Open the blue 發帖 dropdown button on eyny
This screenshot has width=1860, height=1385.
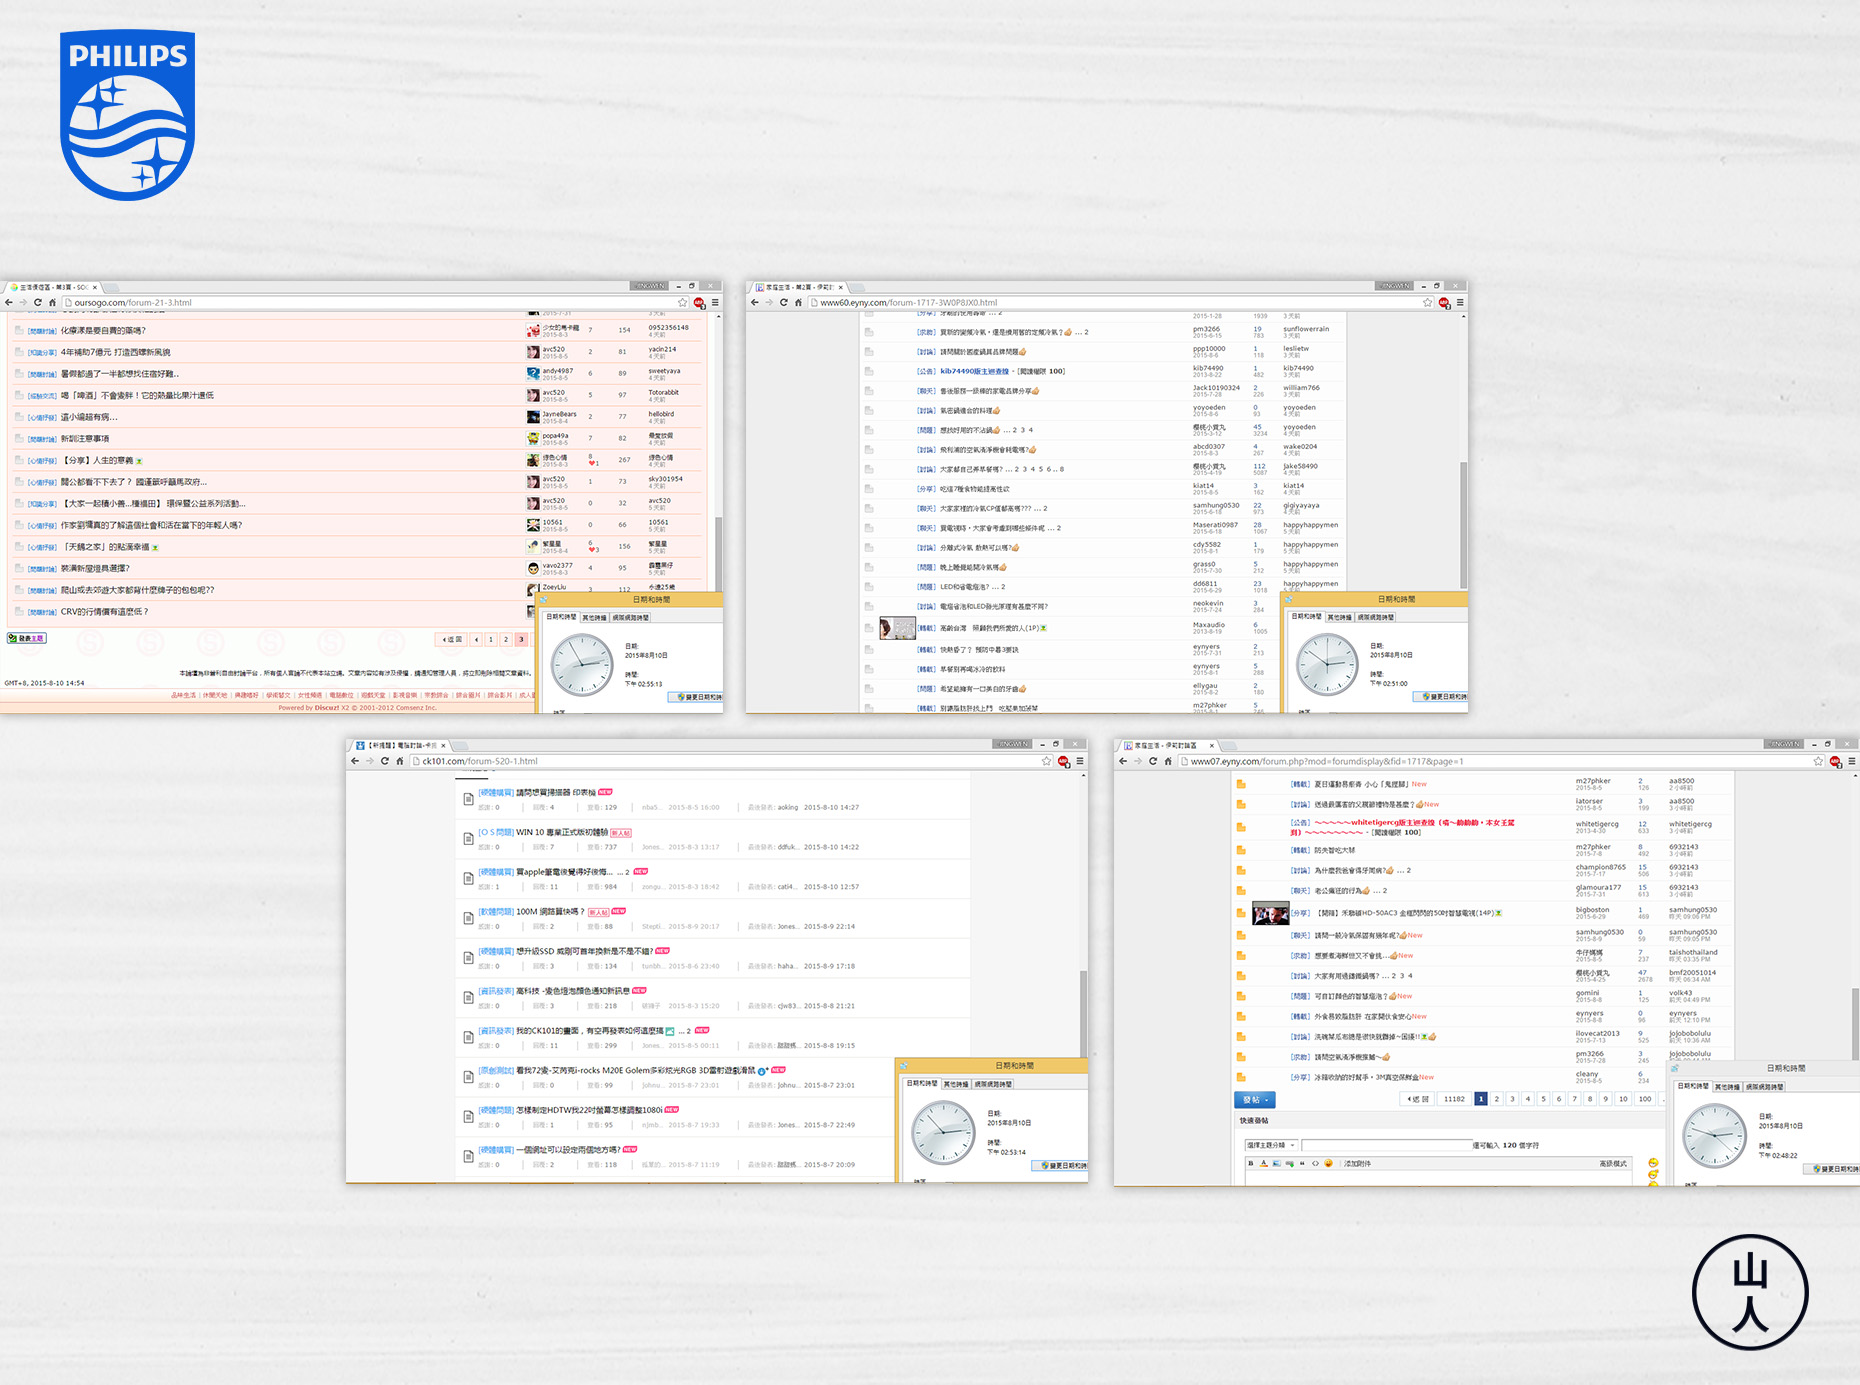[x=1255, y=1099]
